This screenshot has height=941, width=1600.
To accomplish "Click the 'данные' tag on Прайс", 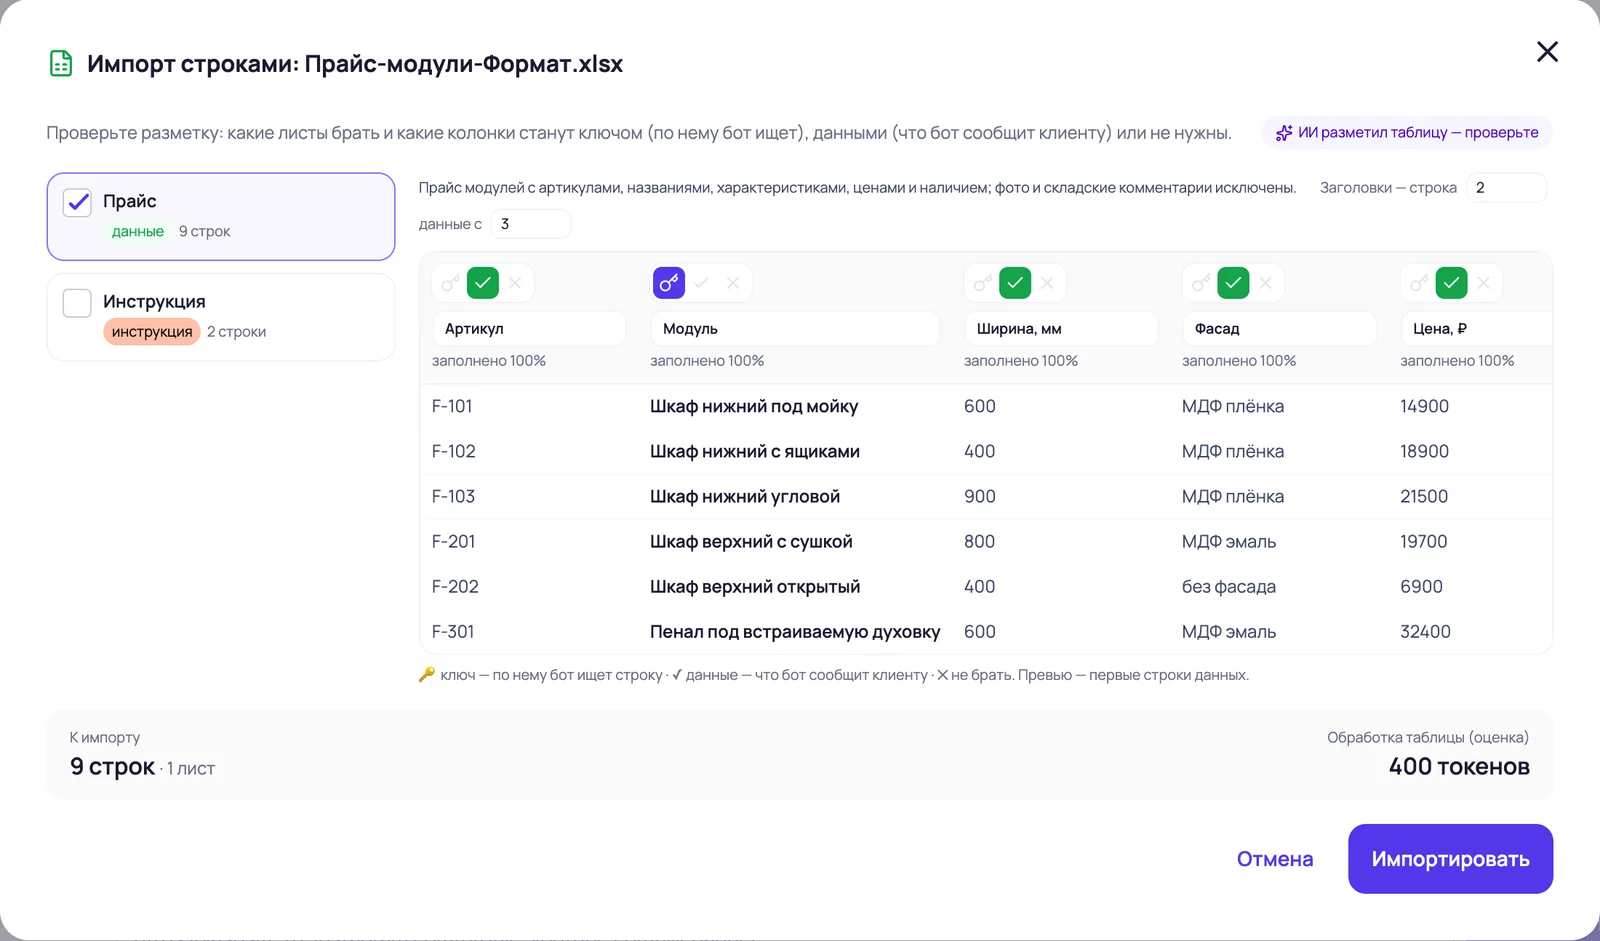I will [138, 231].
